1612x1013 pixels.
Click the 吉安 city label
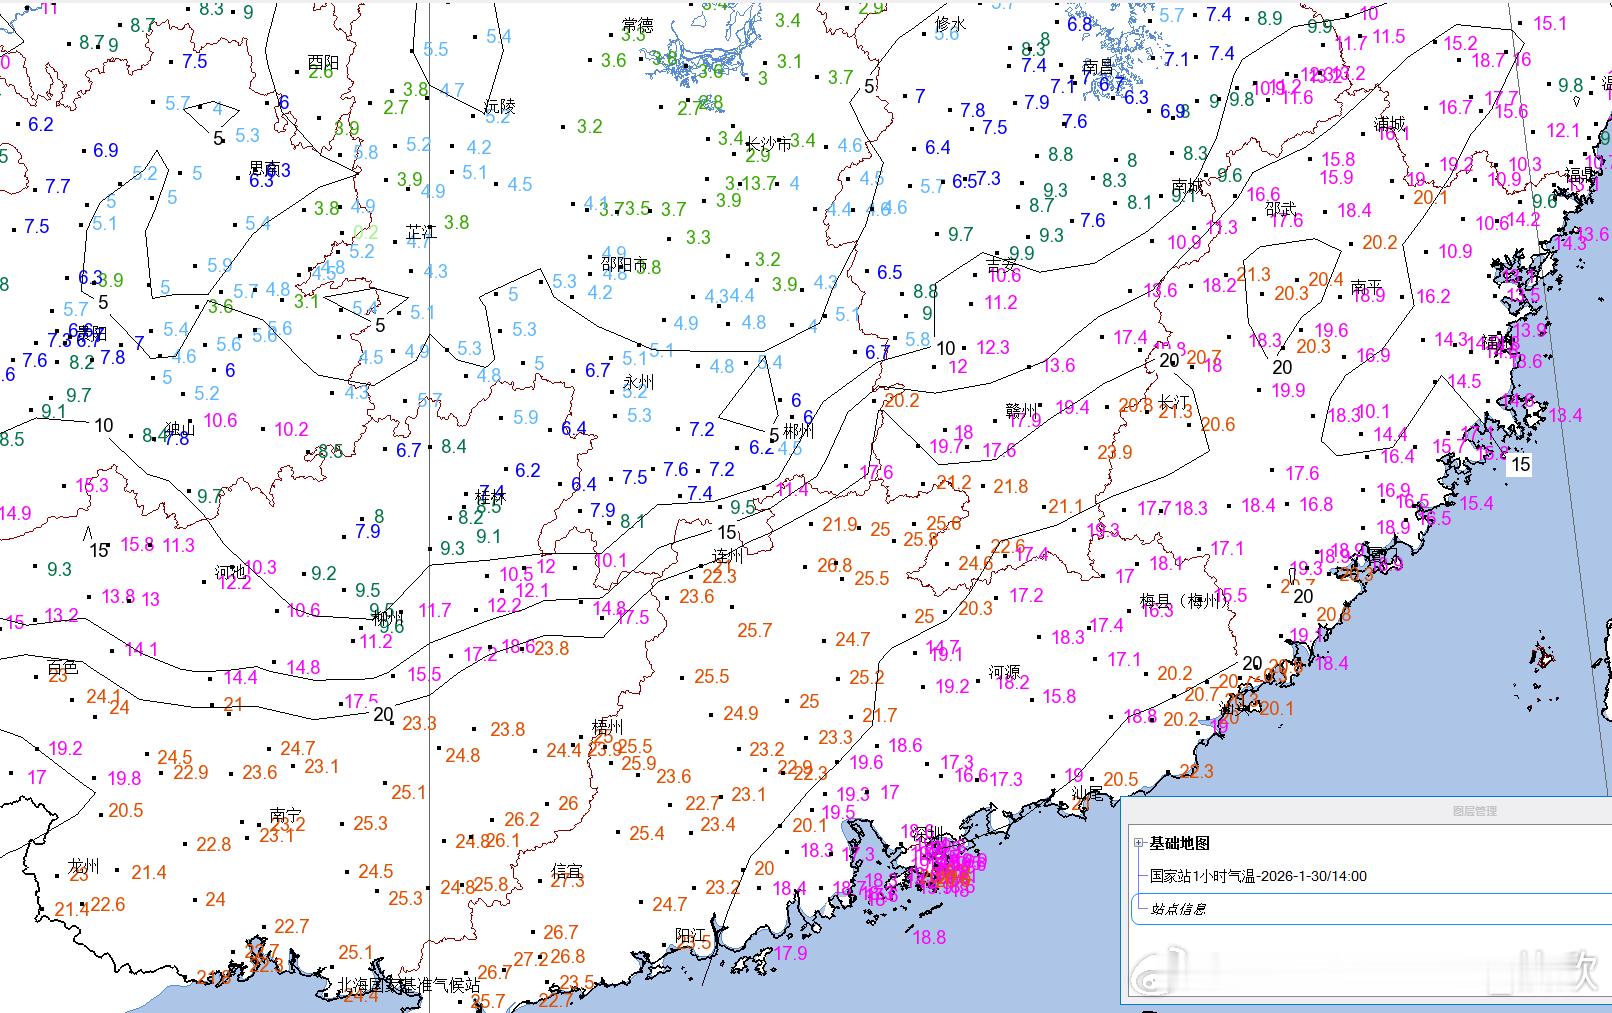[x=1003, y=265]
